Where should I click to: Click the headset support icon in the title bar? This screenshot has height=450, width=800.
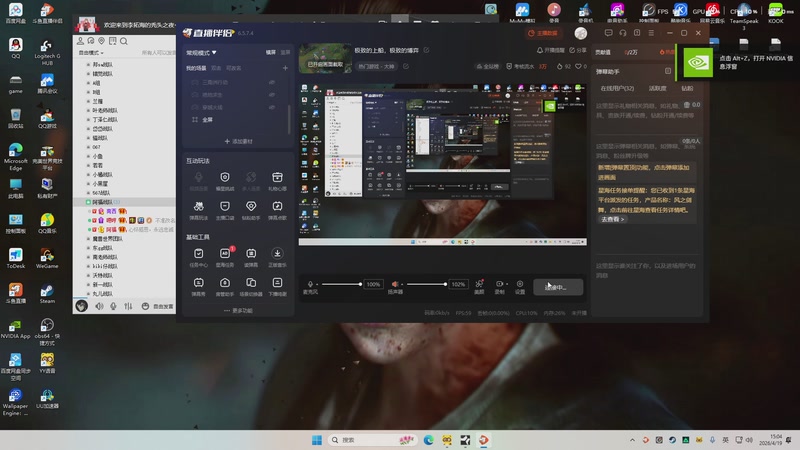[622, 33]
